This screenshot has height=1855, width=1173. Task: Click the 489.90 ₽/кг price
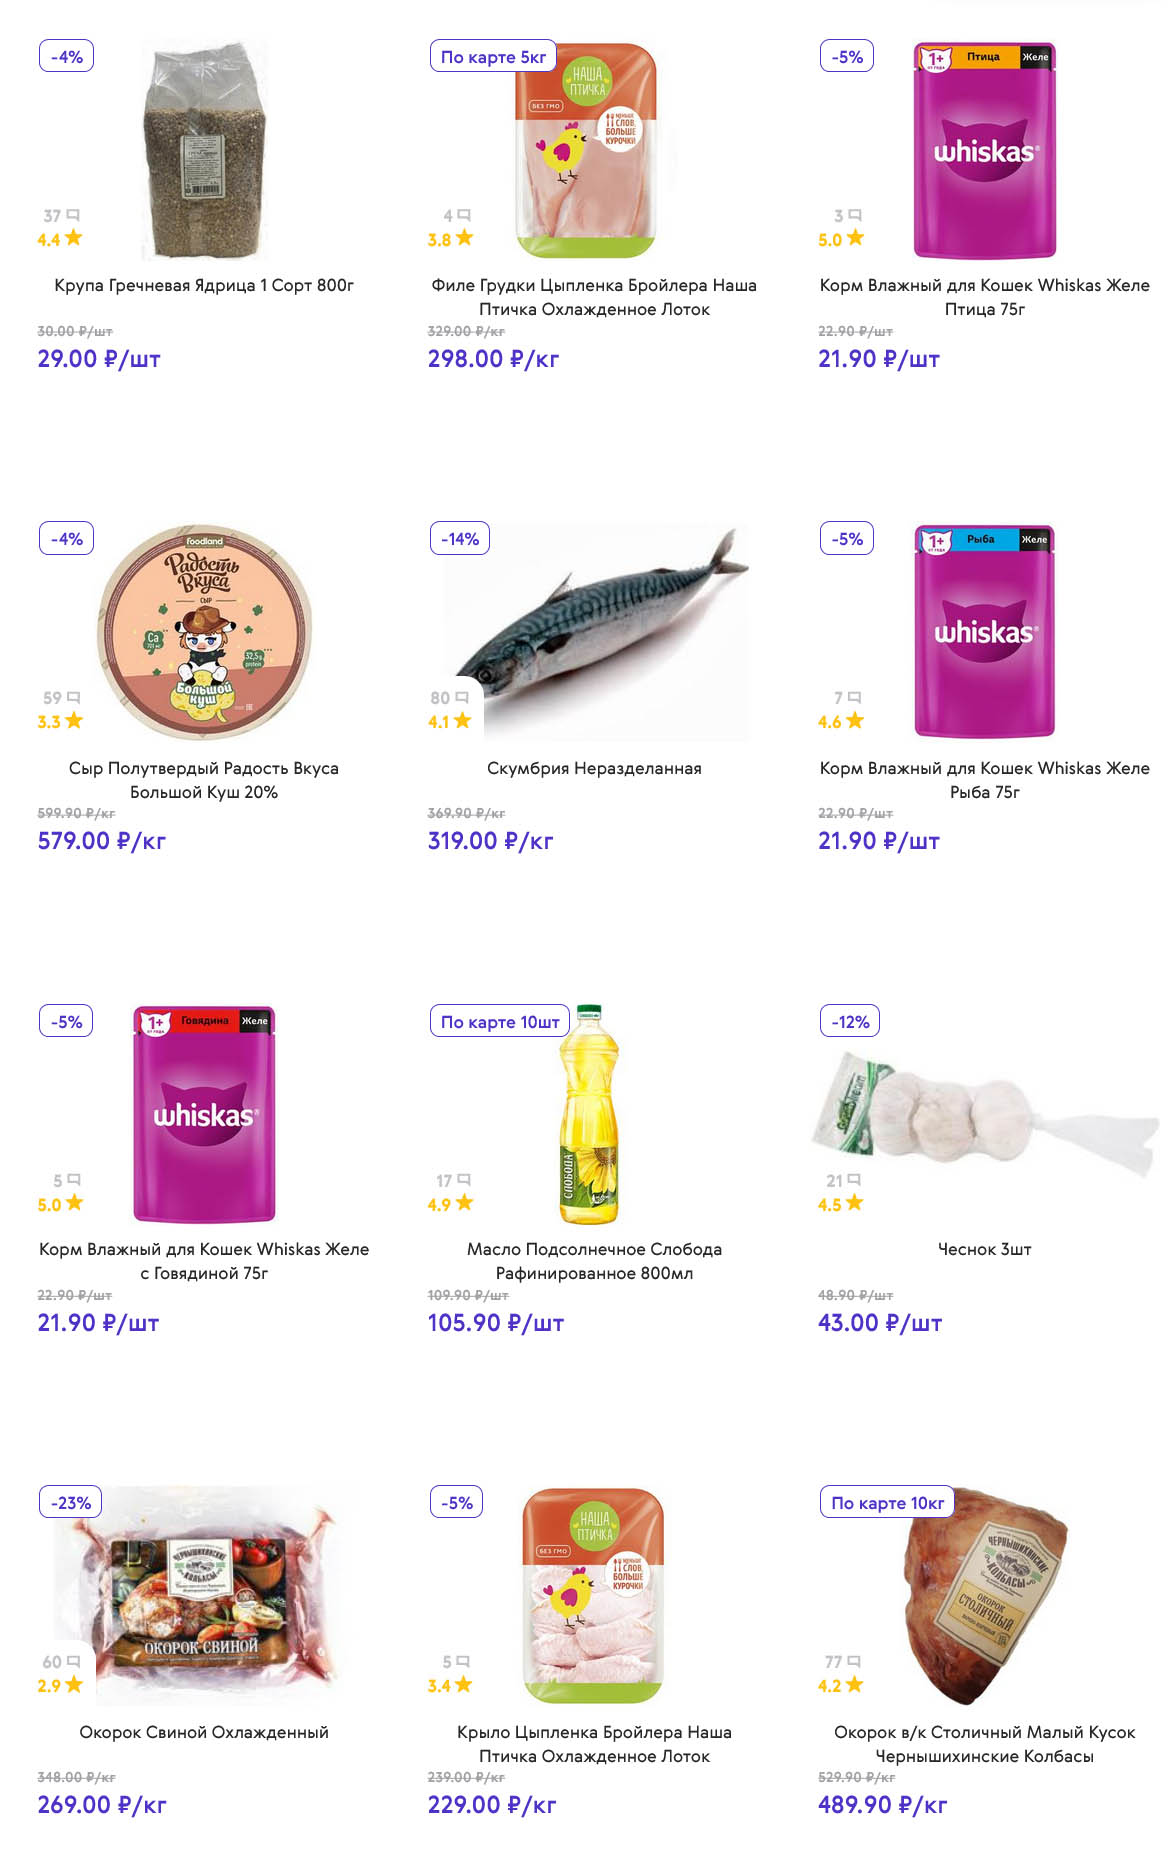pos(882,1805)
